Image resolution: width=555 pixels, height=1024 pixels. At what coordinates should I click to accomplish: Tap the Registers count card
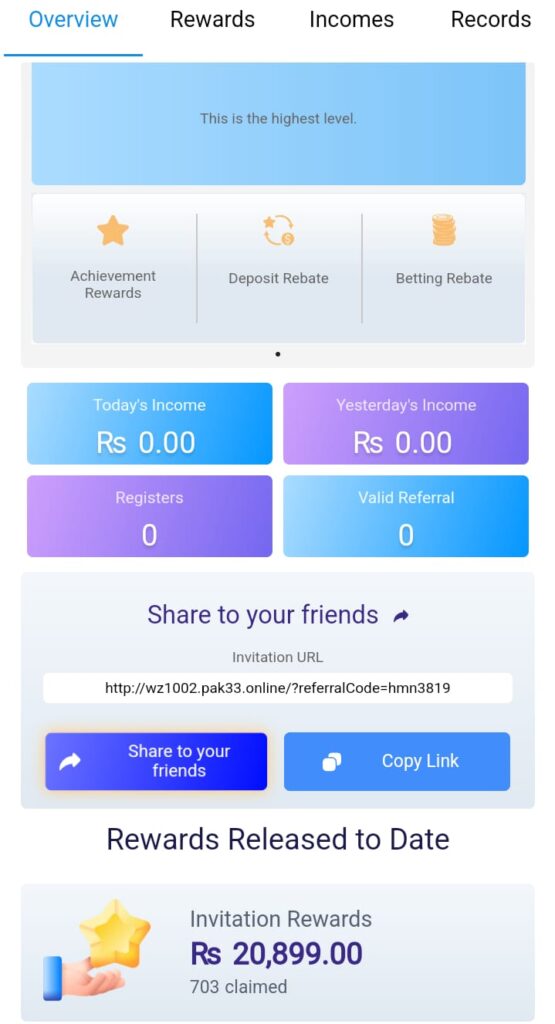(x=150, y=516)
